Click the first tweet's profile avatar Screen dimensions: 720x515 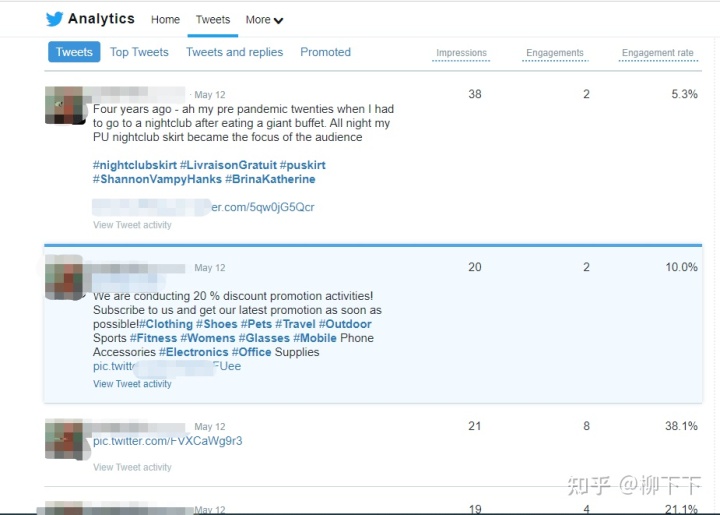click(64, 106)
